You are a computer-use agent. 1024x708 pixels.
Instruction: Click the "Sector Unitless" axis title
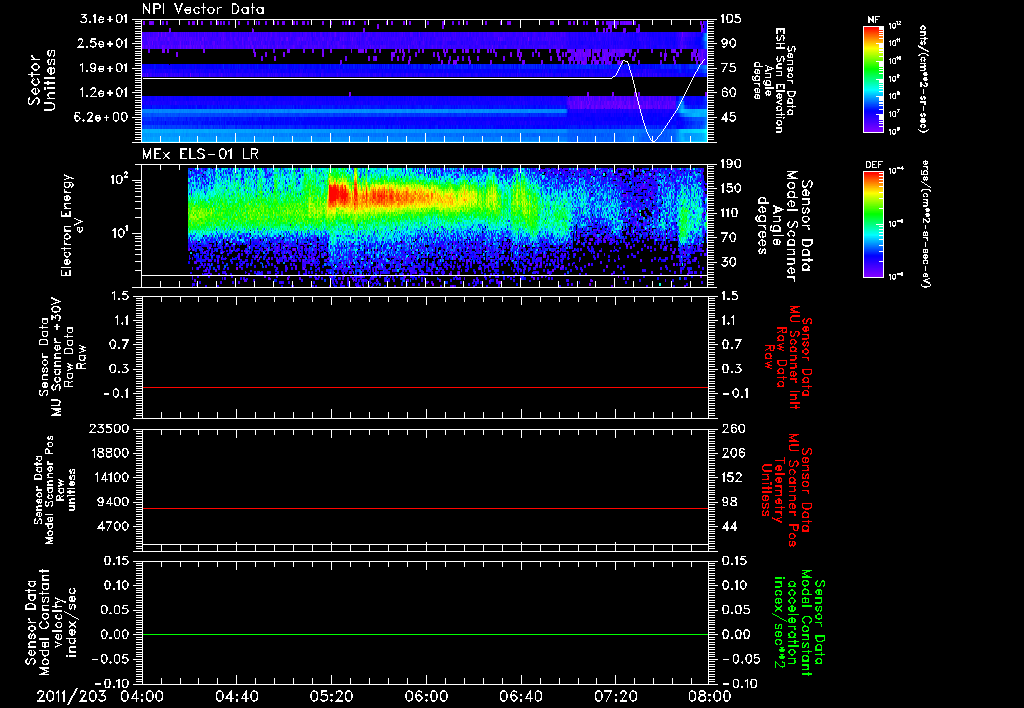tap(42, 80)
